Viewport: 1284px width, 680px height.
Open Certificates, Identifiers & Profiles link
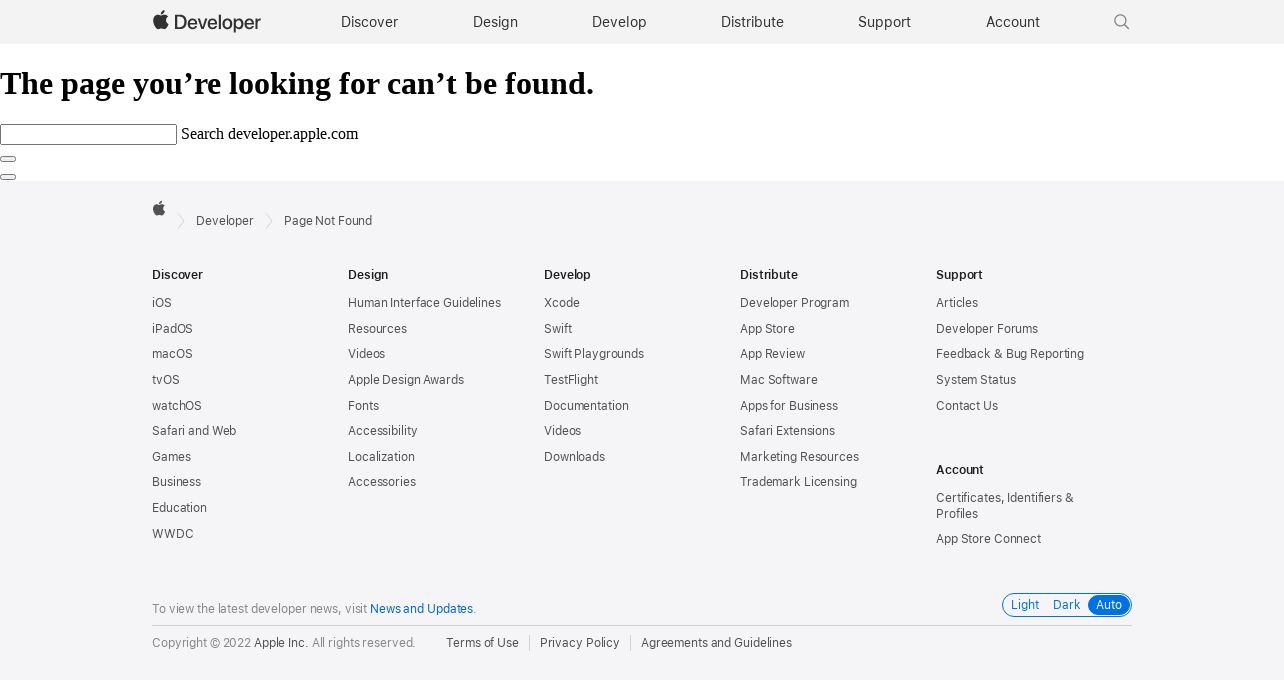click(x=1005, y=506)
